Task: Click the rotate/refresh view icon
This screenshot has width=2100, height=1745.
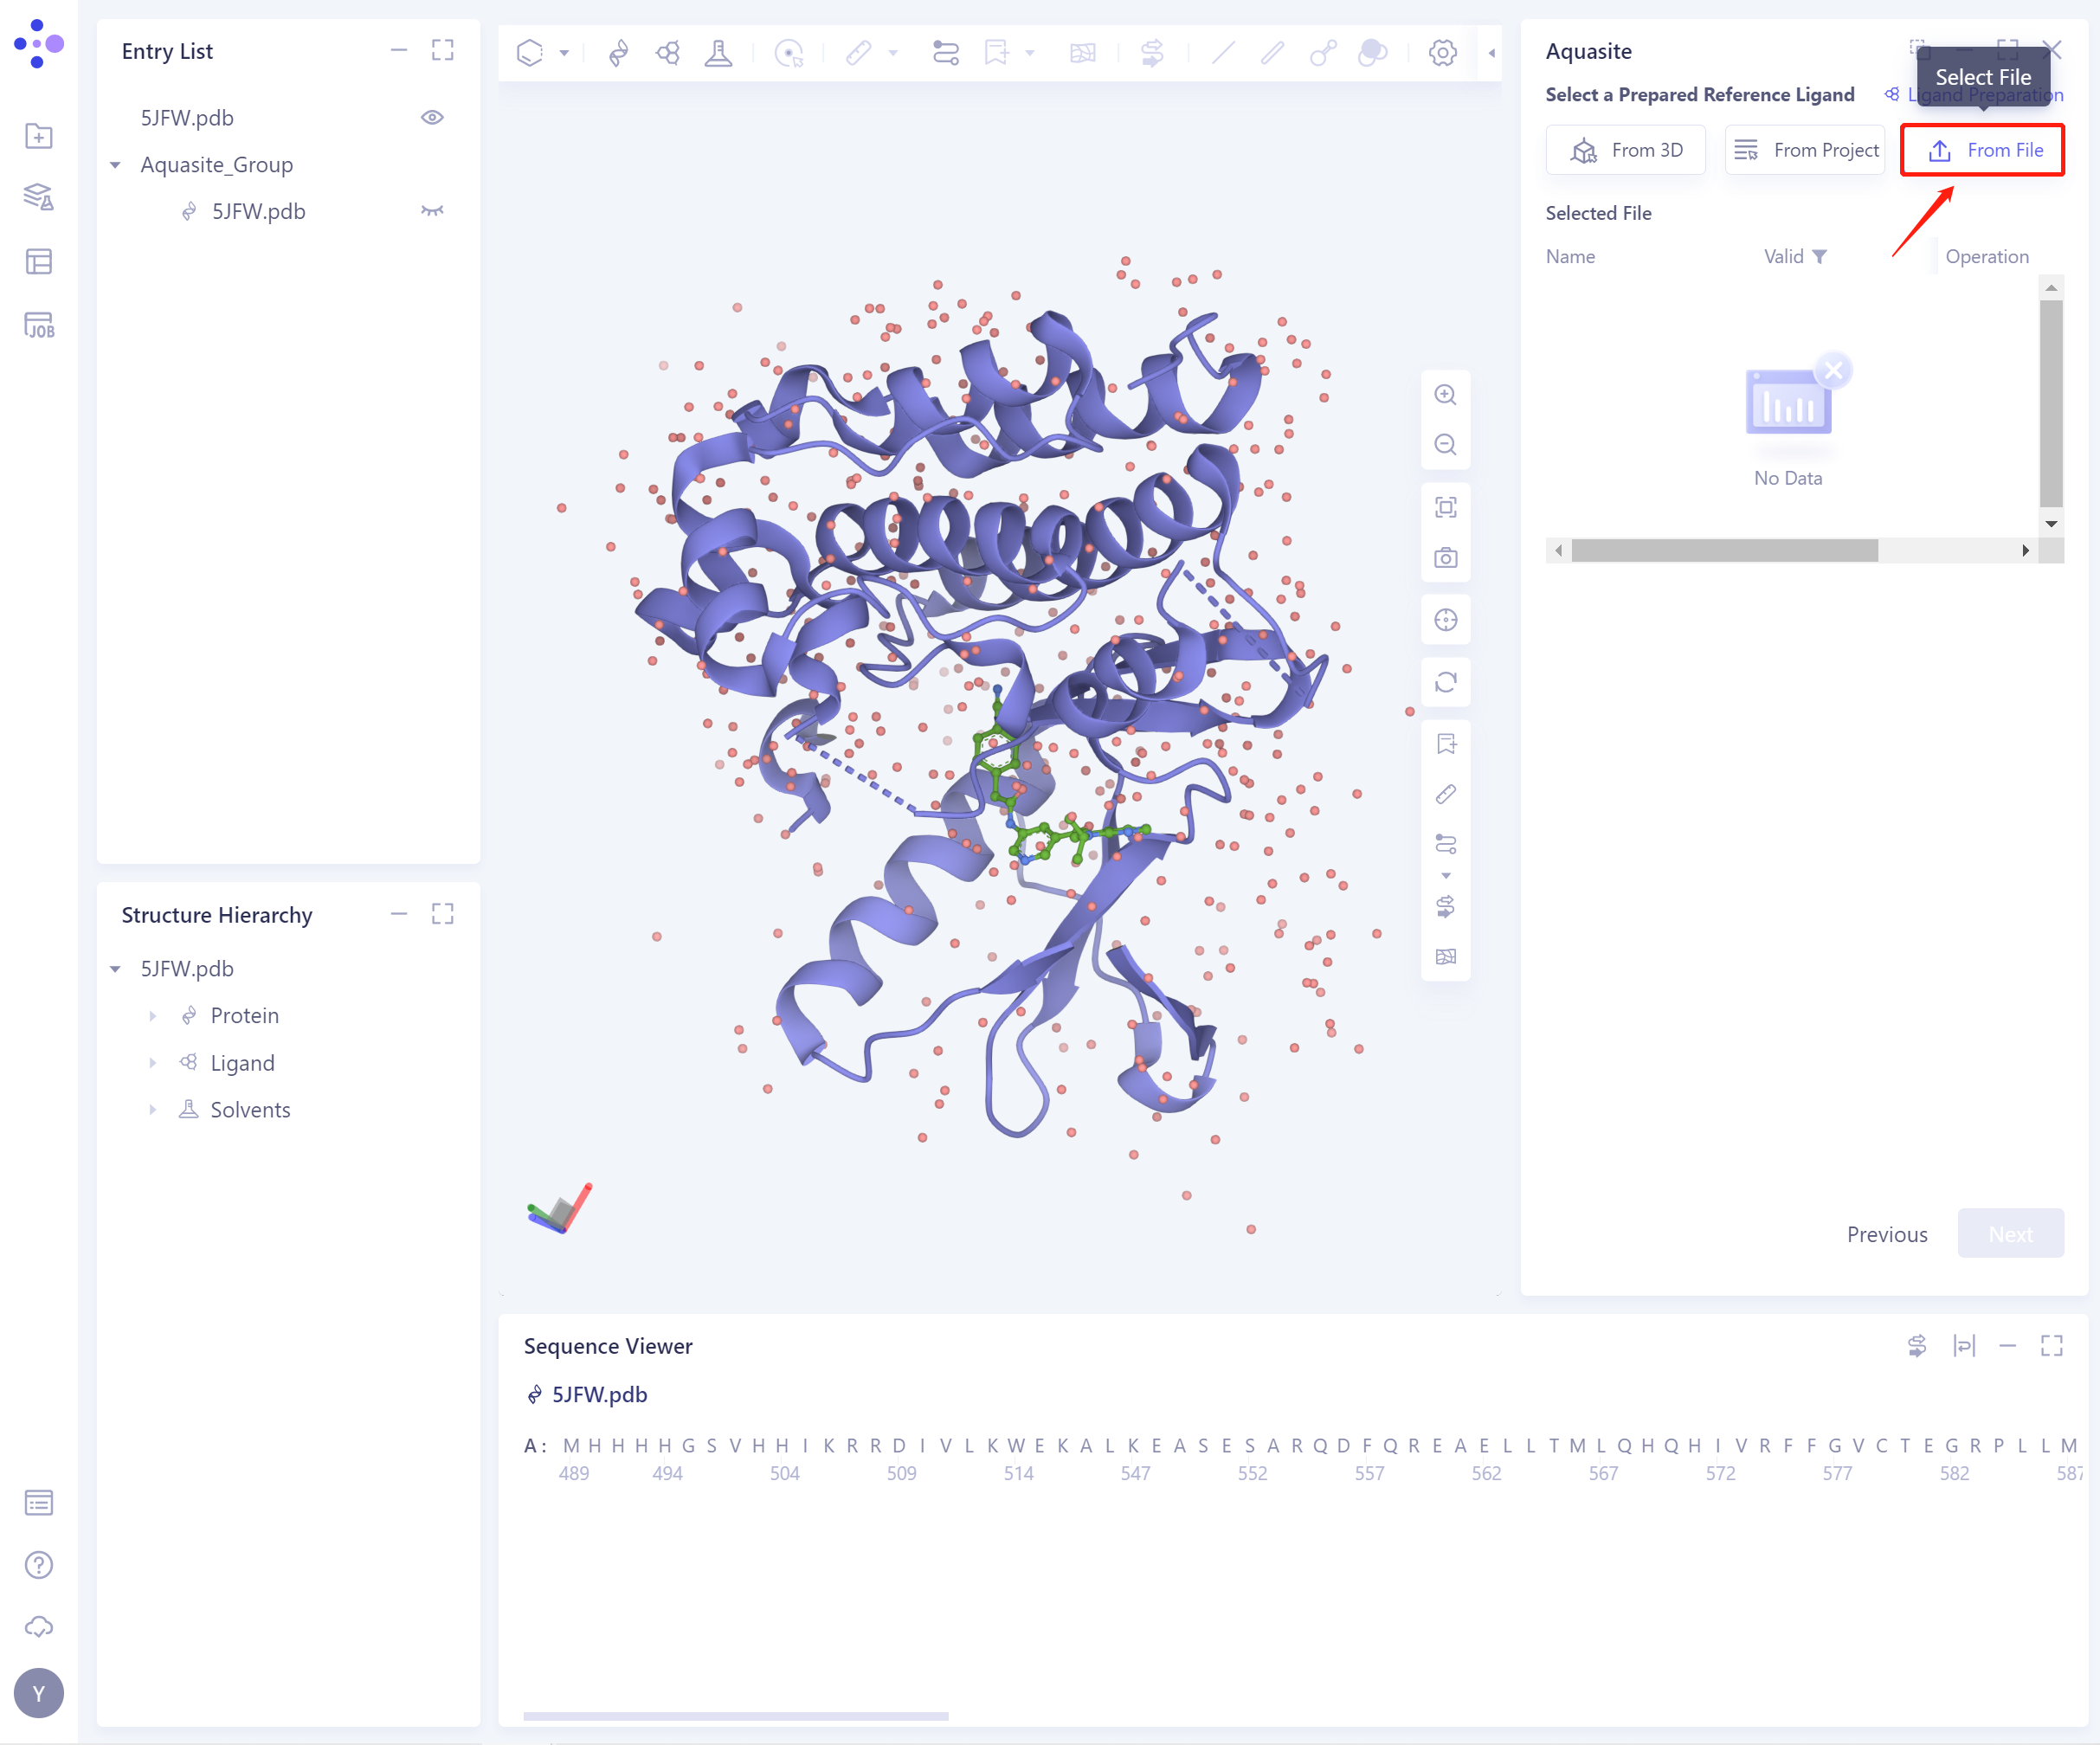Action: pyautogui.click(x=1445, y=682)
